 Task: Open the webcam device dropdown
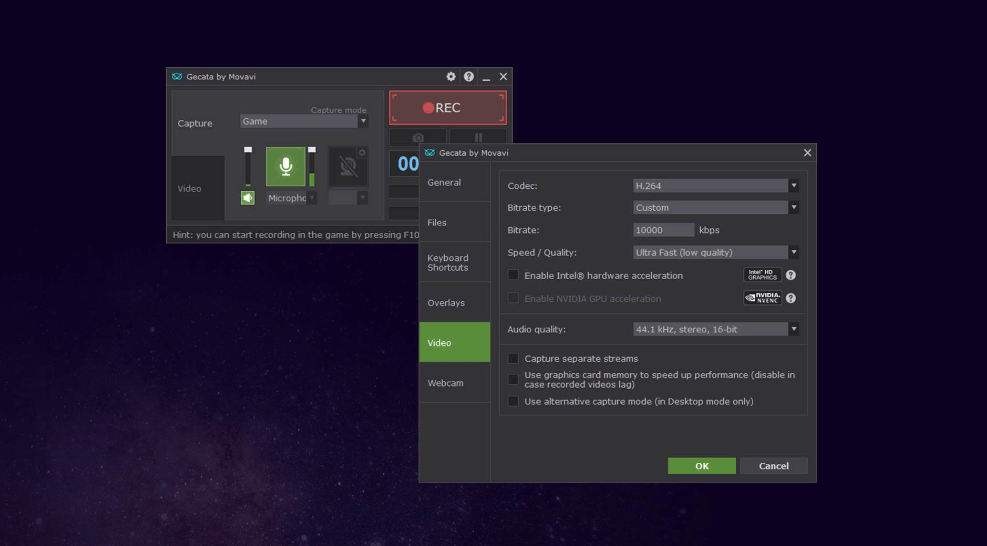tap(347, 198)
